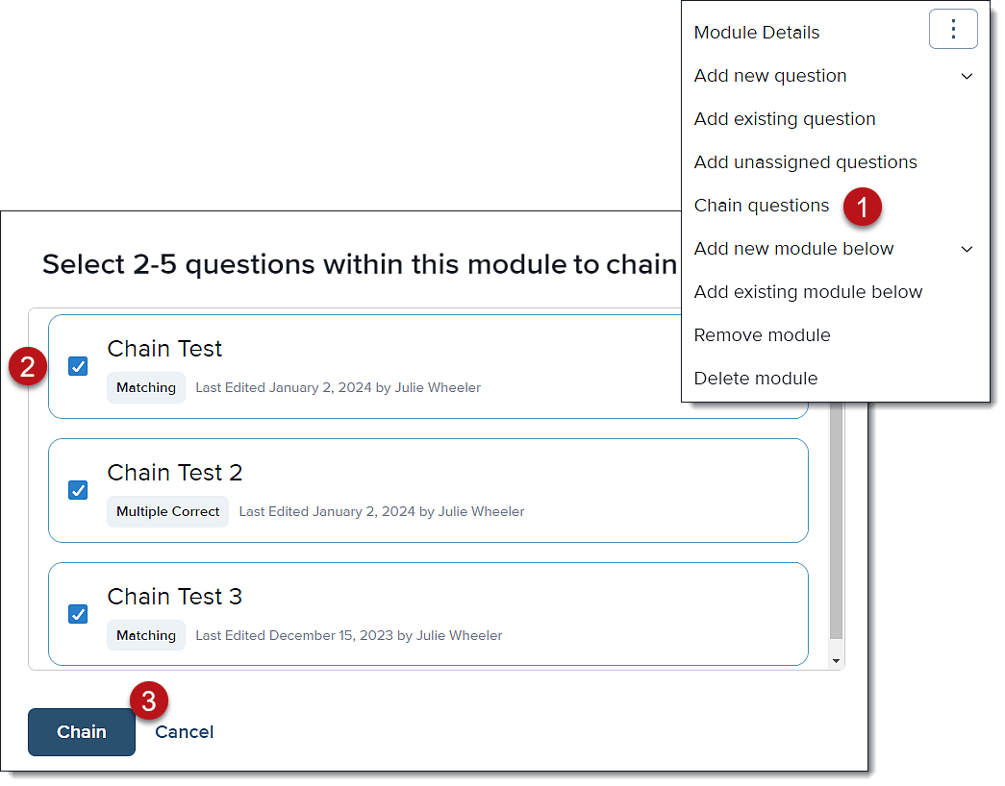Open Module Details

click(757, 32)
